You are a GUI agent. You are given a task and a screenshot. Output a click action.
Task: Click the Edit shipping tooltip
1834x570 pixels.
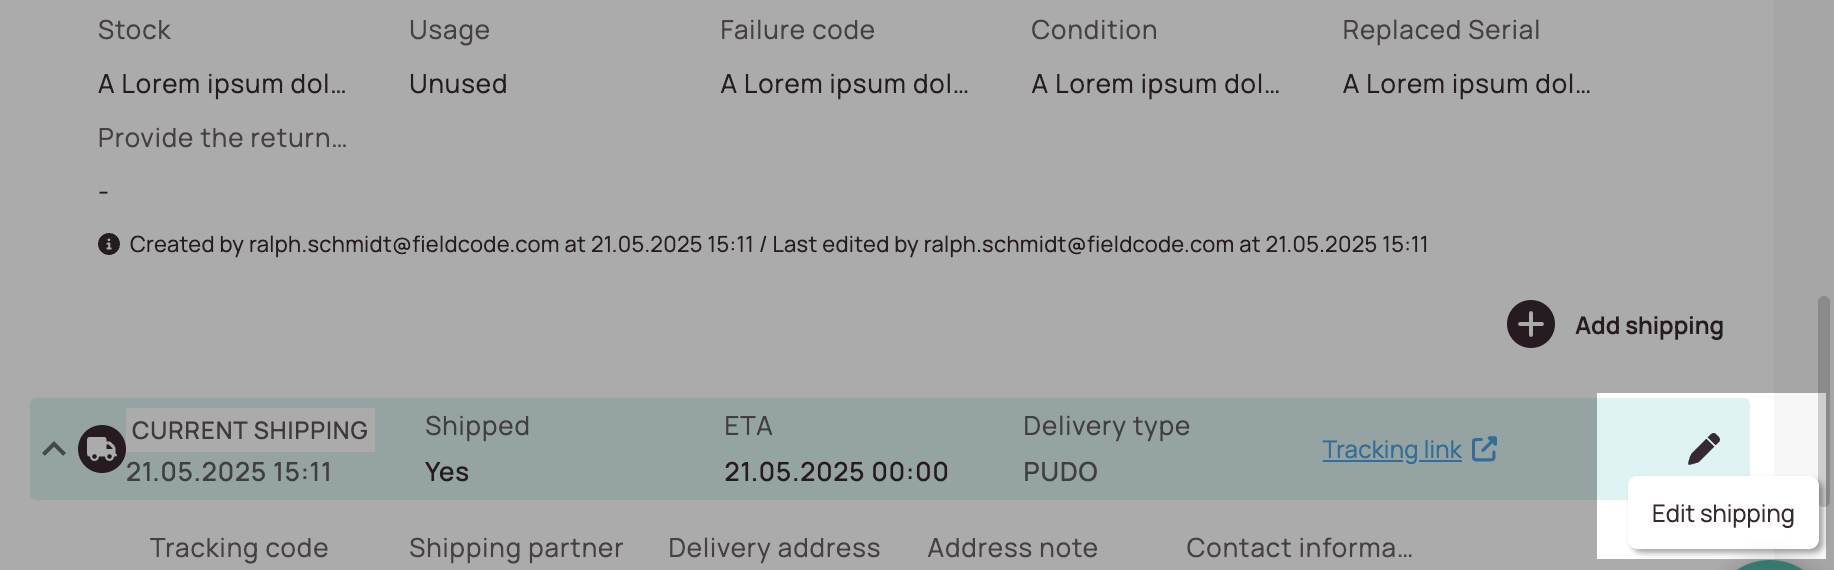coord(1723,513)
